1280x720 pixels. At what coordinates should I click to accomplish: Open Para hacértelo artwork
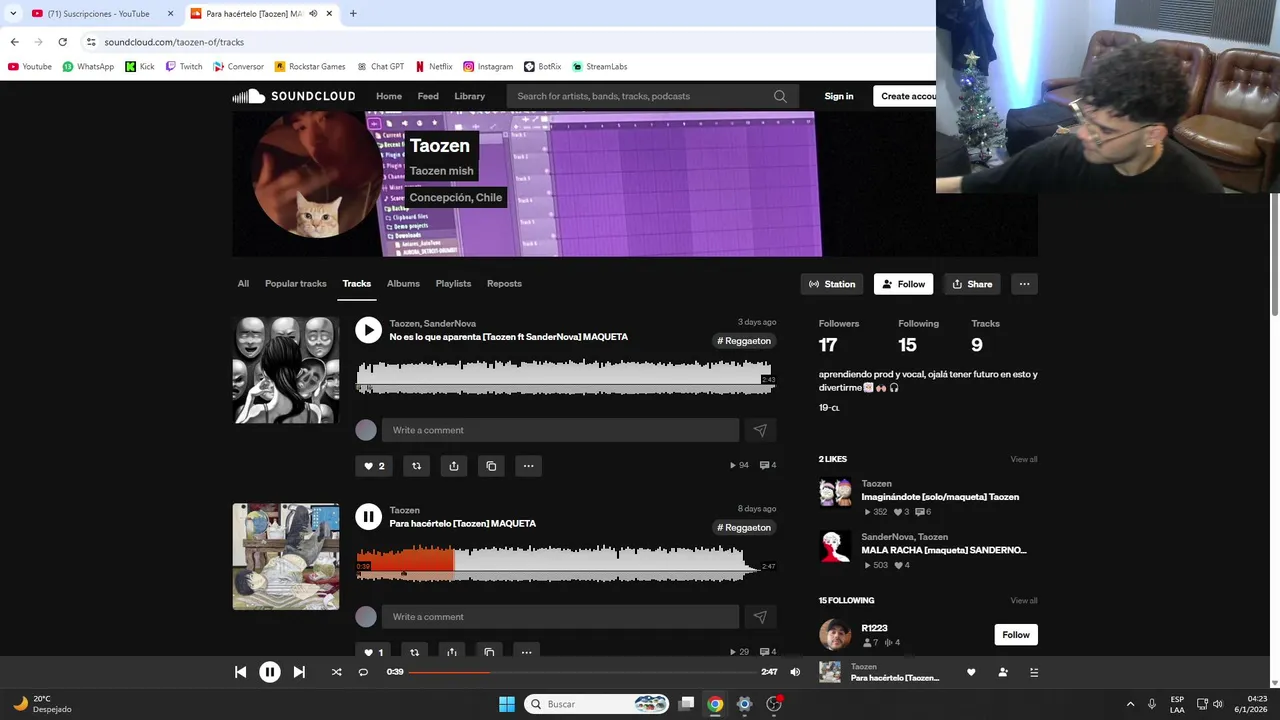[286, 557]
